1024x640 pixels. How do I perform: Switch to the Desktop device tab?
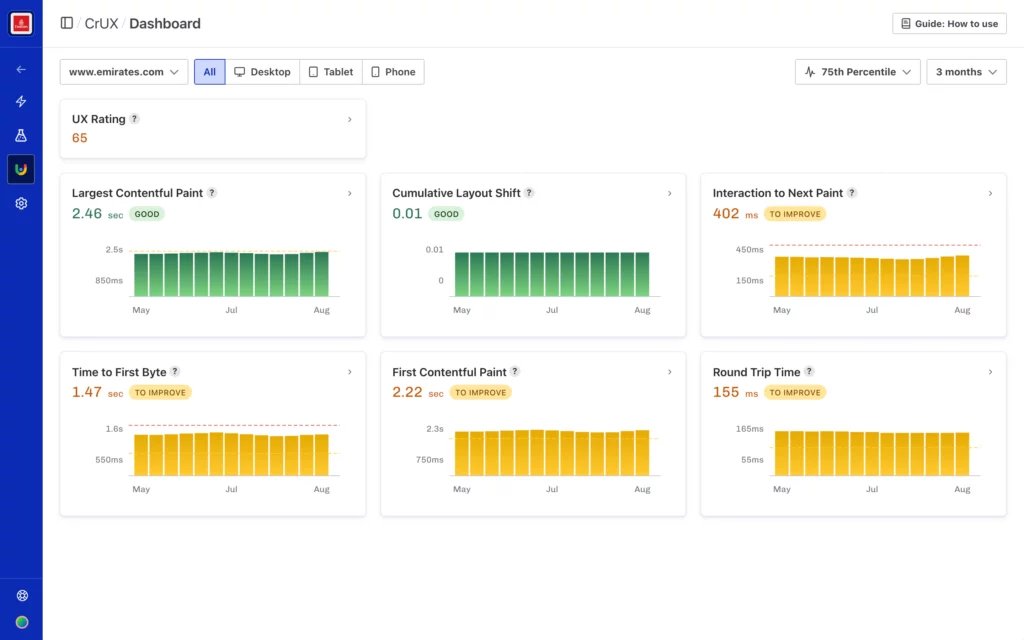(263, 72)
